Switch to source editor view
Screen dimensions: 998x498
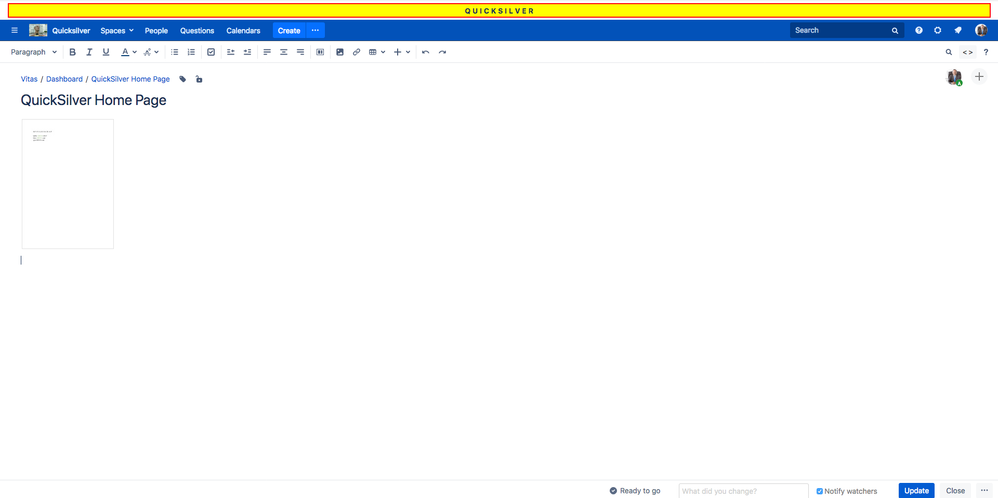967,52
